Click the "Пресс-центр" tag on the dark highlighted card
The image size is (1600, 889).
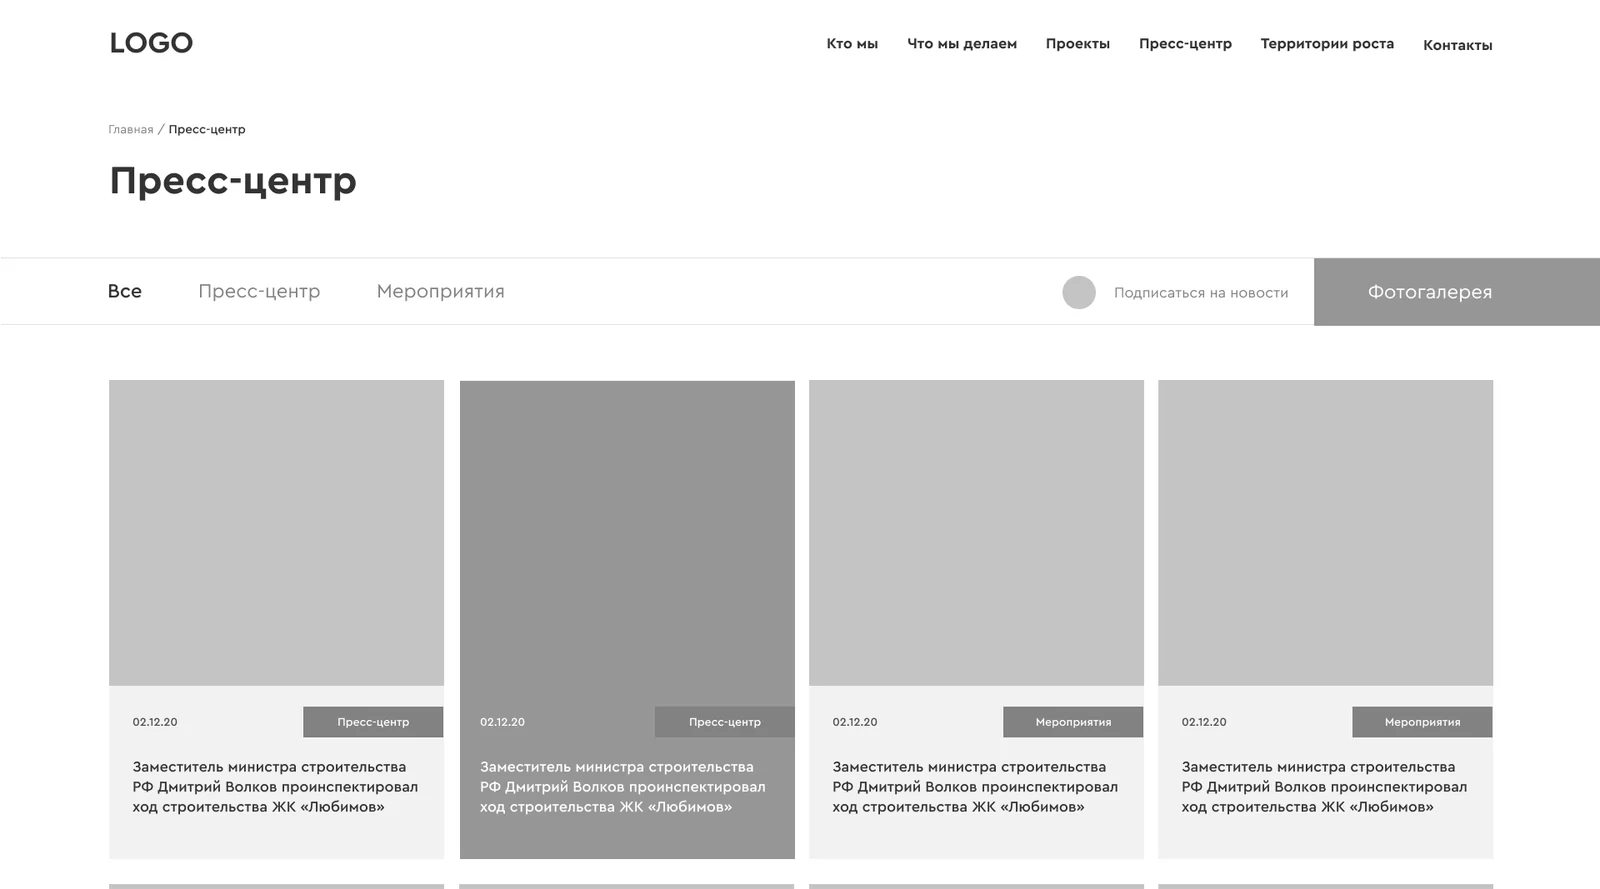725,722
